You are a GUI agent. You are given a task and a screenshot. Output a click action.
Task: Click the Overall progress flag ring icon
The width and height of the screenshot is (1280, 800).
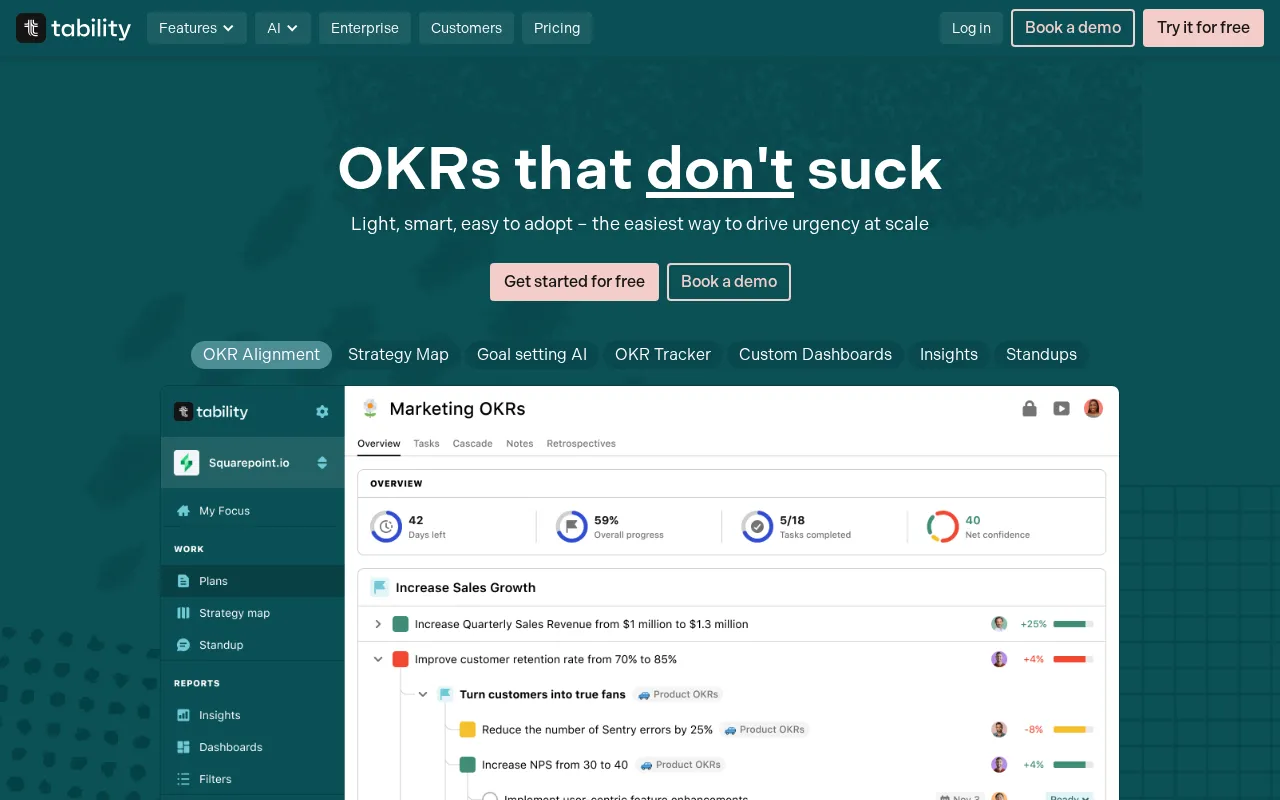pos(572,526)
